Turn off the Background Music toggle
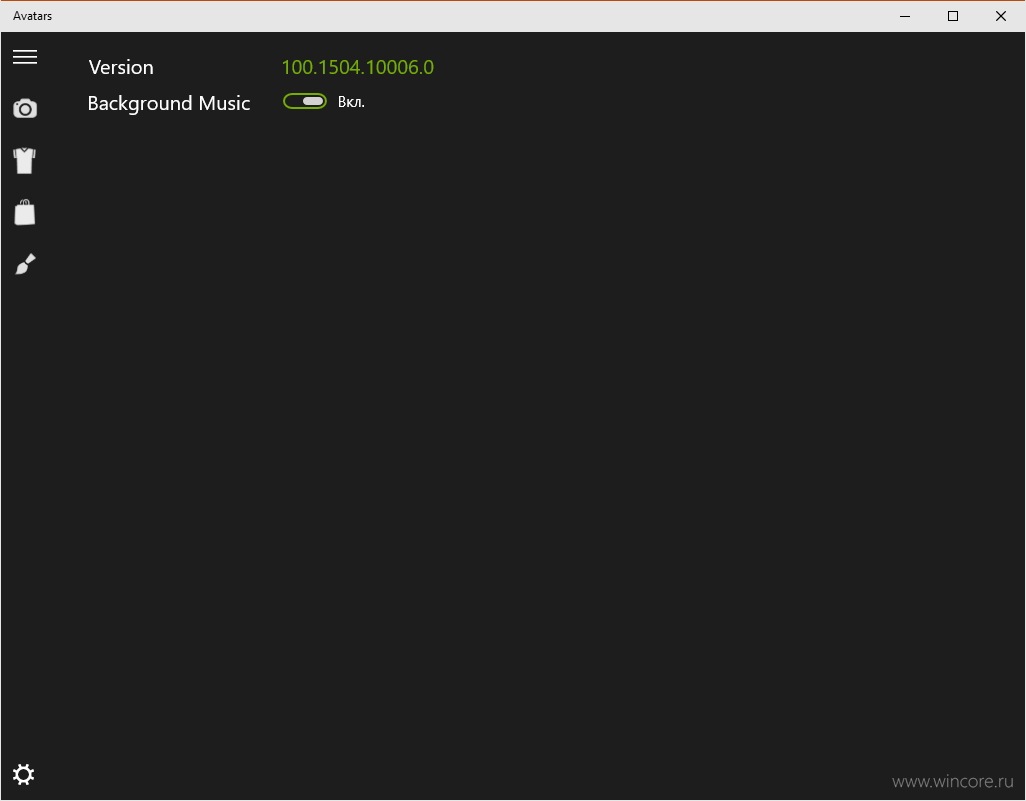Image resolution: width=1026 pixels, height=801 pixels. coord(305,101)
